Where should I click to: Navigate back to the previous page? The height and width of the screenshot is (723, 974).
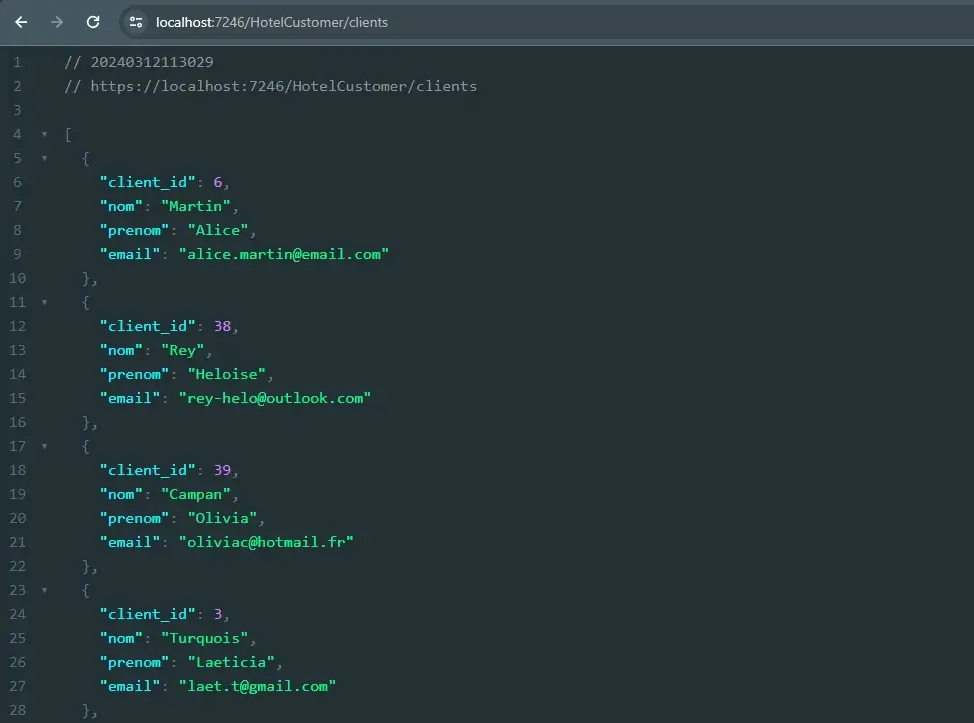click(20, 21)
